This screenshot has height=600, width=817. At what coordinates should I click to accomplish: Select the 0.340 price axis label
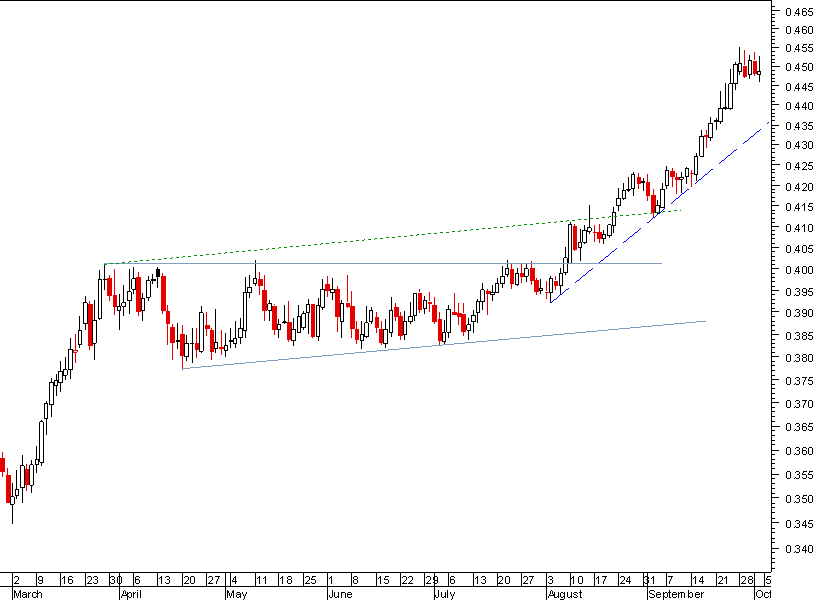(799, 549)
